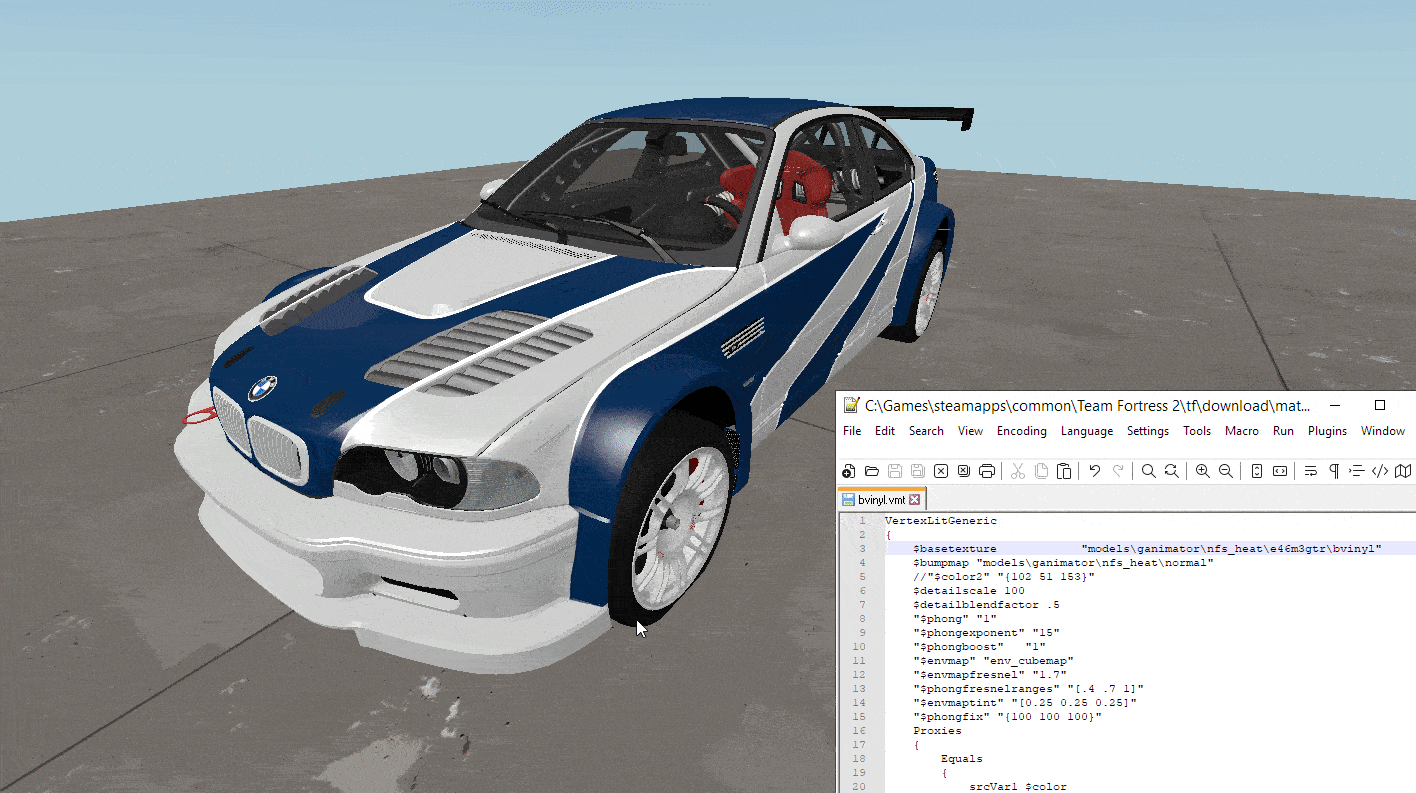Screen dimensions: 1416x793
Task: Print the current document
Action: coord(987,471)
